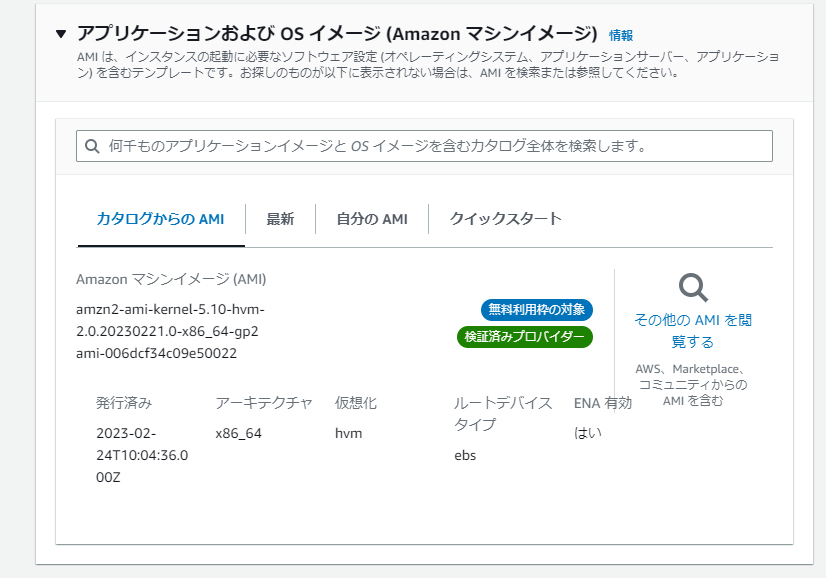This screenshot has height=578, width=826.
Task: Click the Amazon マシンイメージ (AMI) label
Action: click(x=171, y=279)
